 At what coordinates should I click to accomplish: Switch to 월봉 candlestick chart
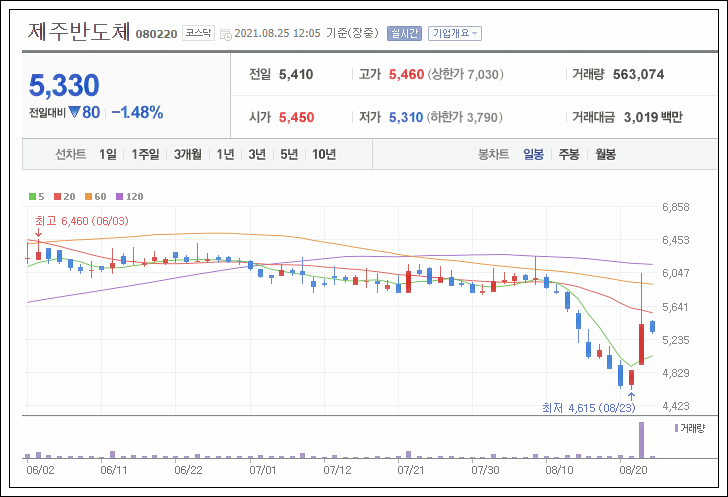click(x=605, y=154)
